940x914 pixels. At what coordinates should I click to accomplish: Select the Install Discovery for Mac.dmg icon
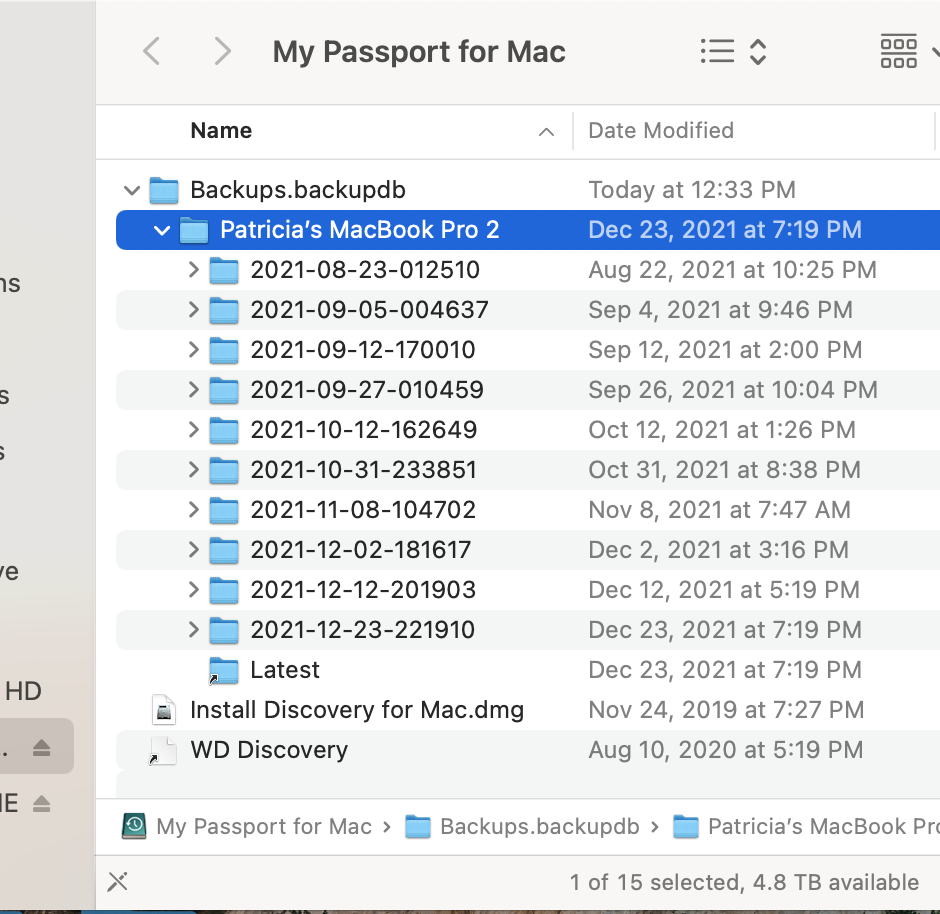point(164,710)
